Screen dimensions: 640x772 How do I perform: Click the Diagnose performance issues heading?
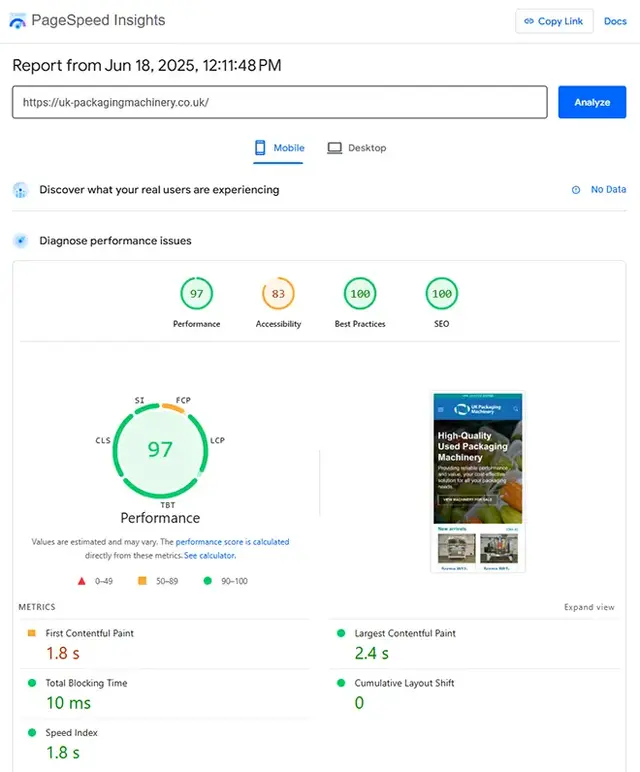115,241
